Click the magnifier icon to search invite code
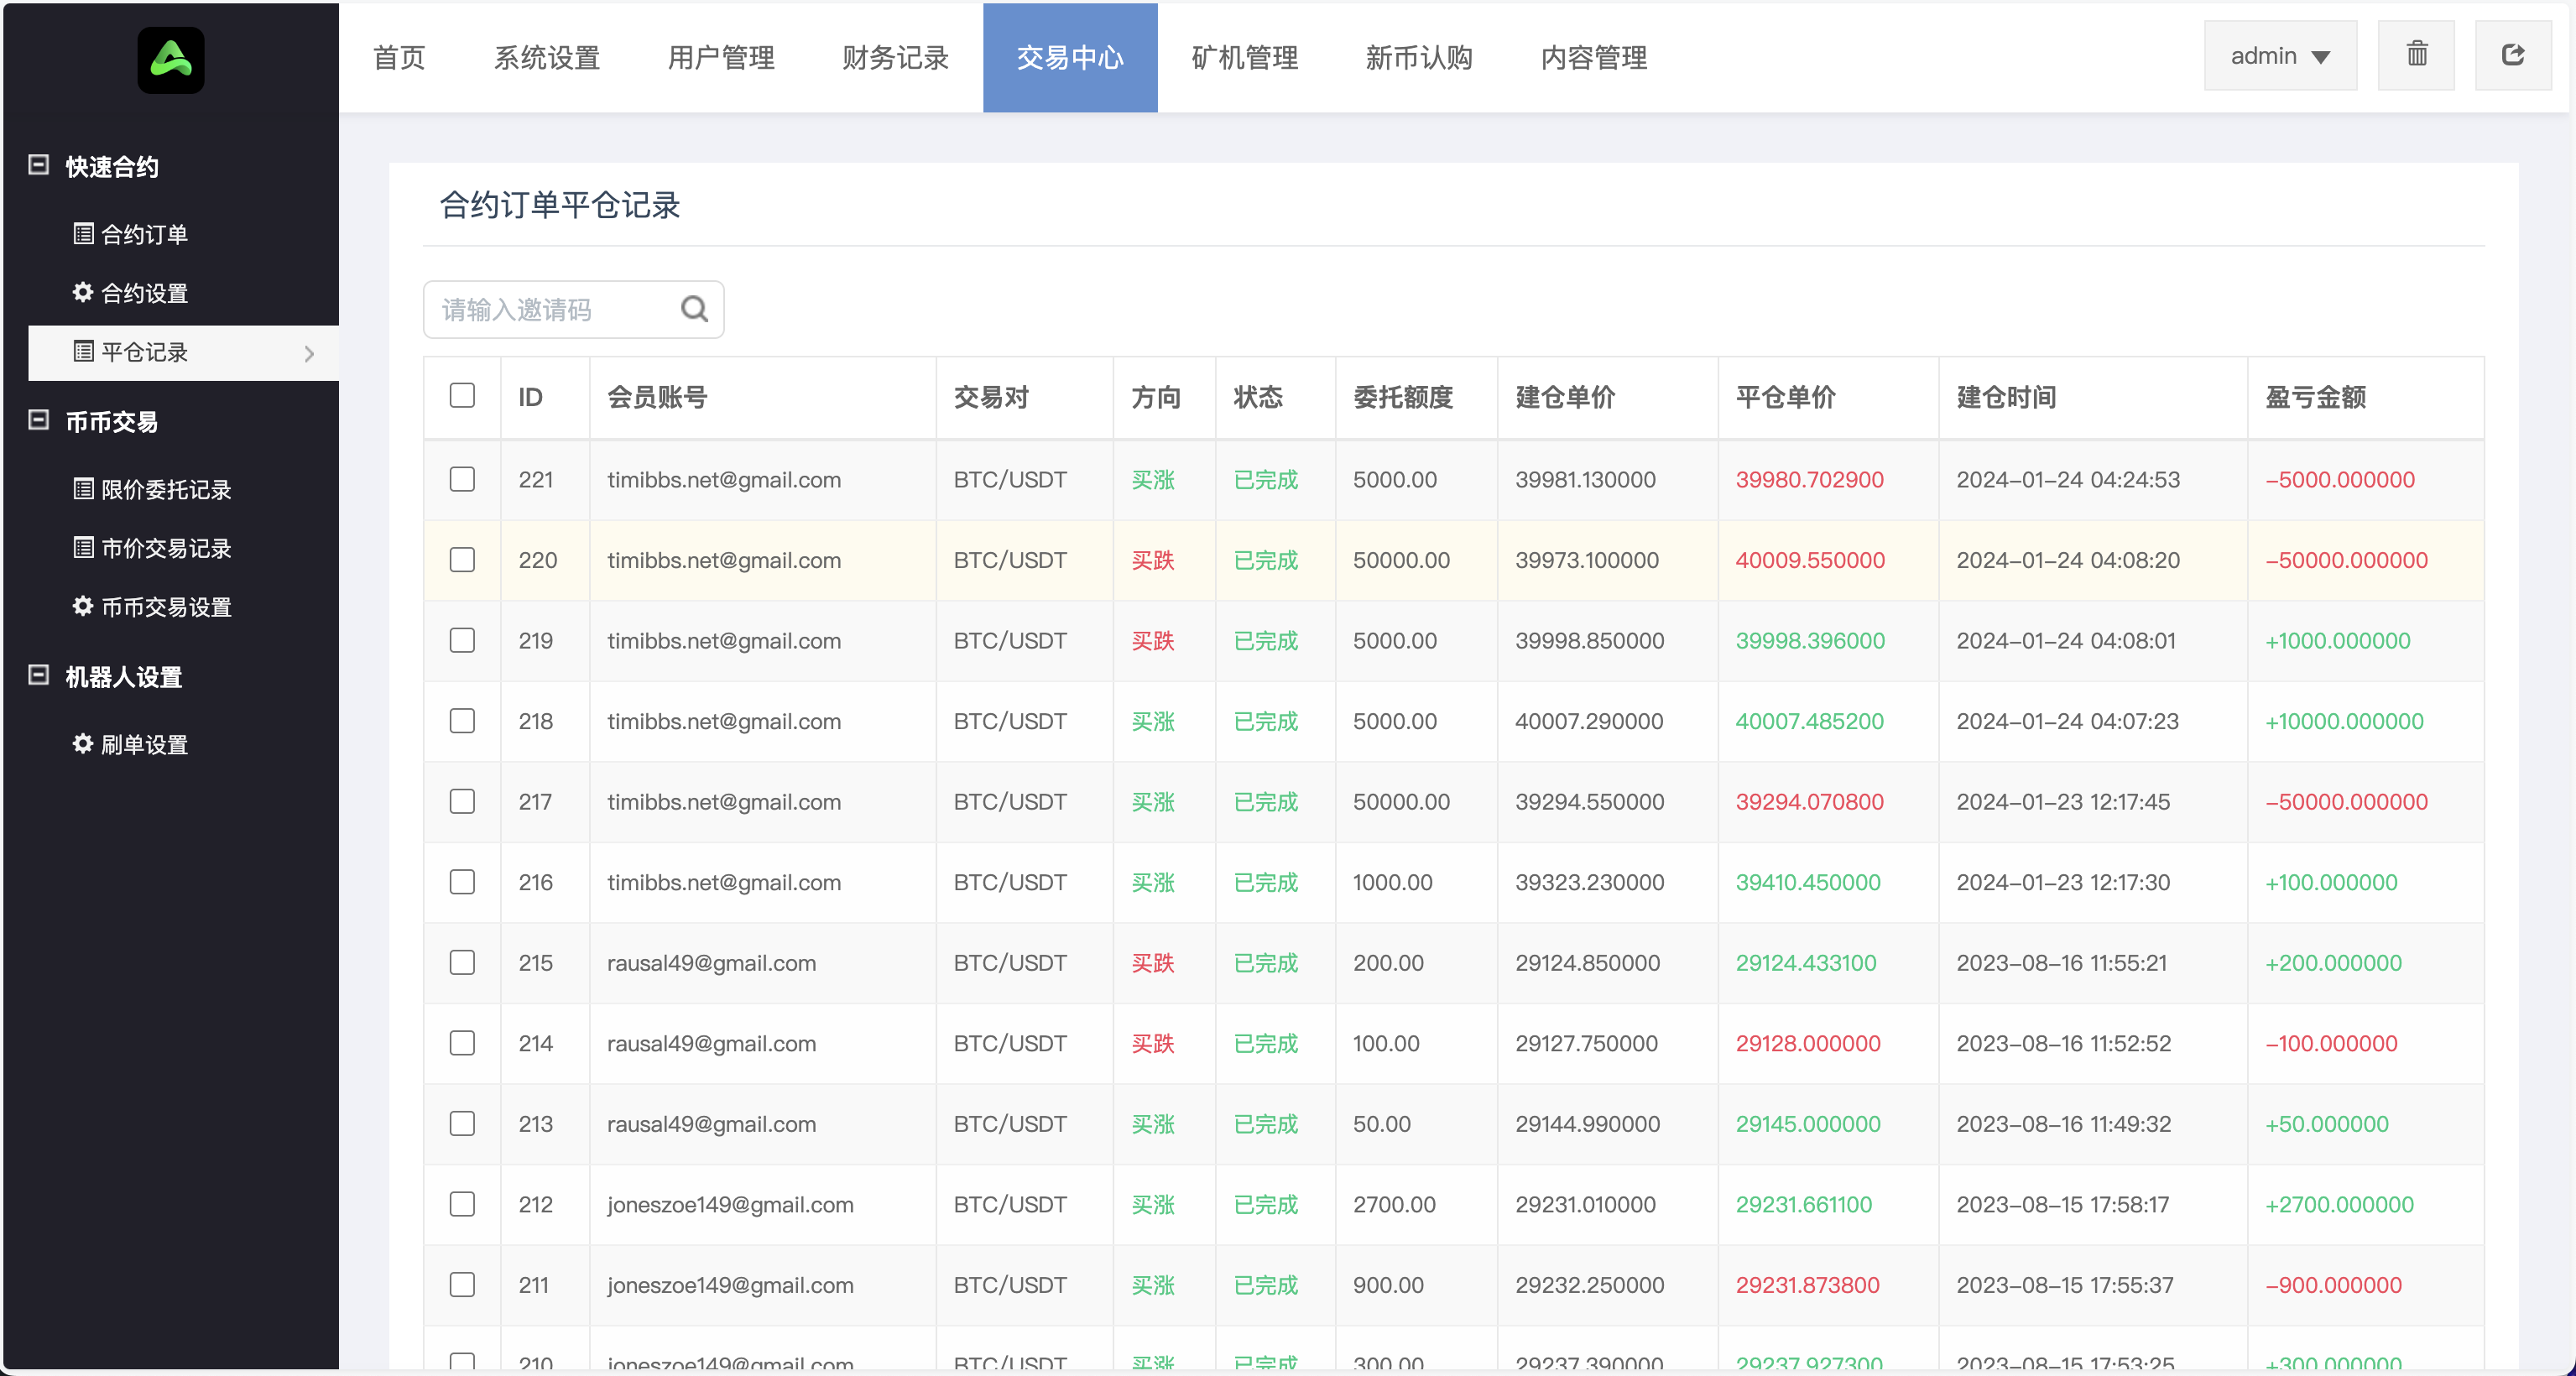 694,308
